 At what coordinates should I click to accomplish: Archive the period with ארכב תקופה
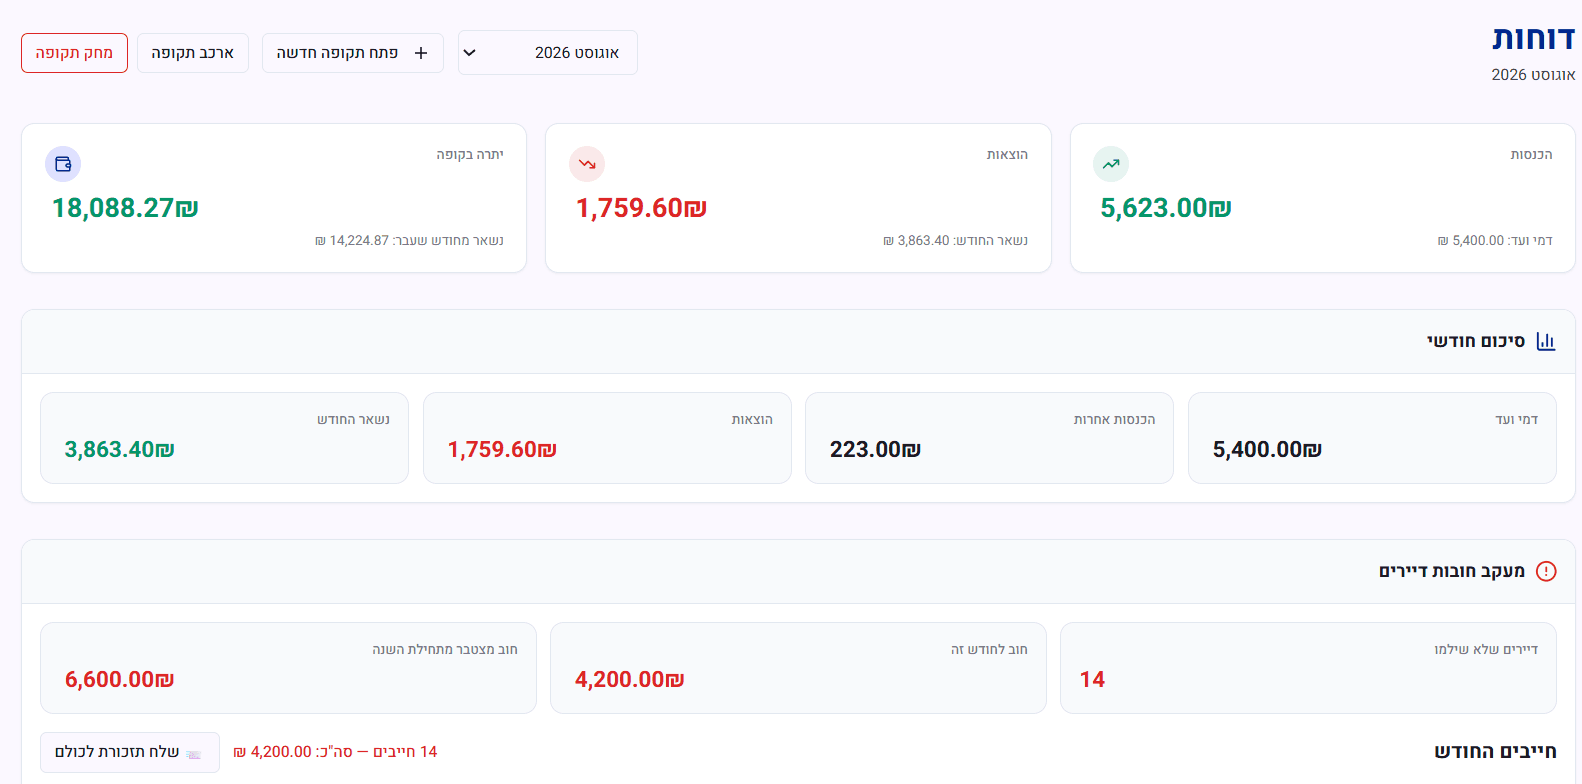tap(193, 53)
